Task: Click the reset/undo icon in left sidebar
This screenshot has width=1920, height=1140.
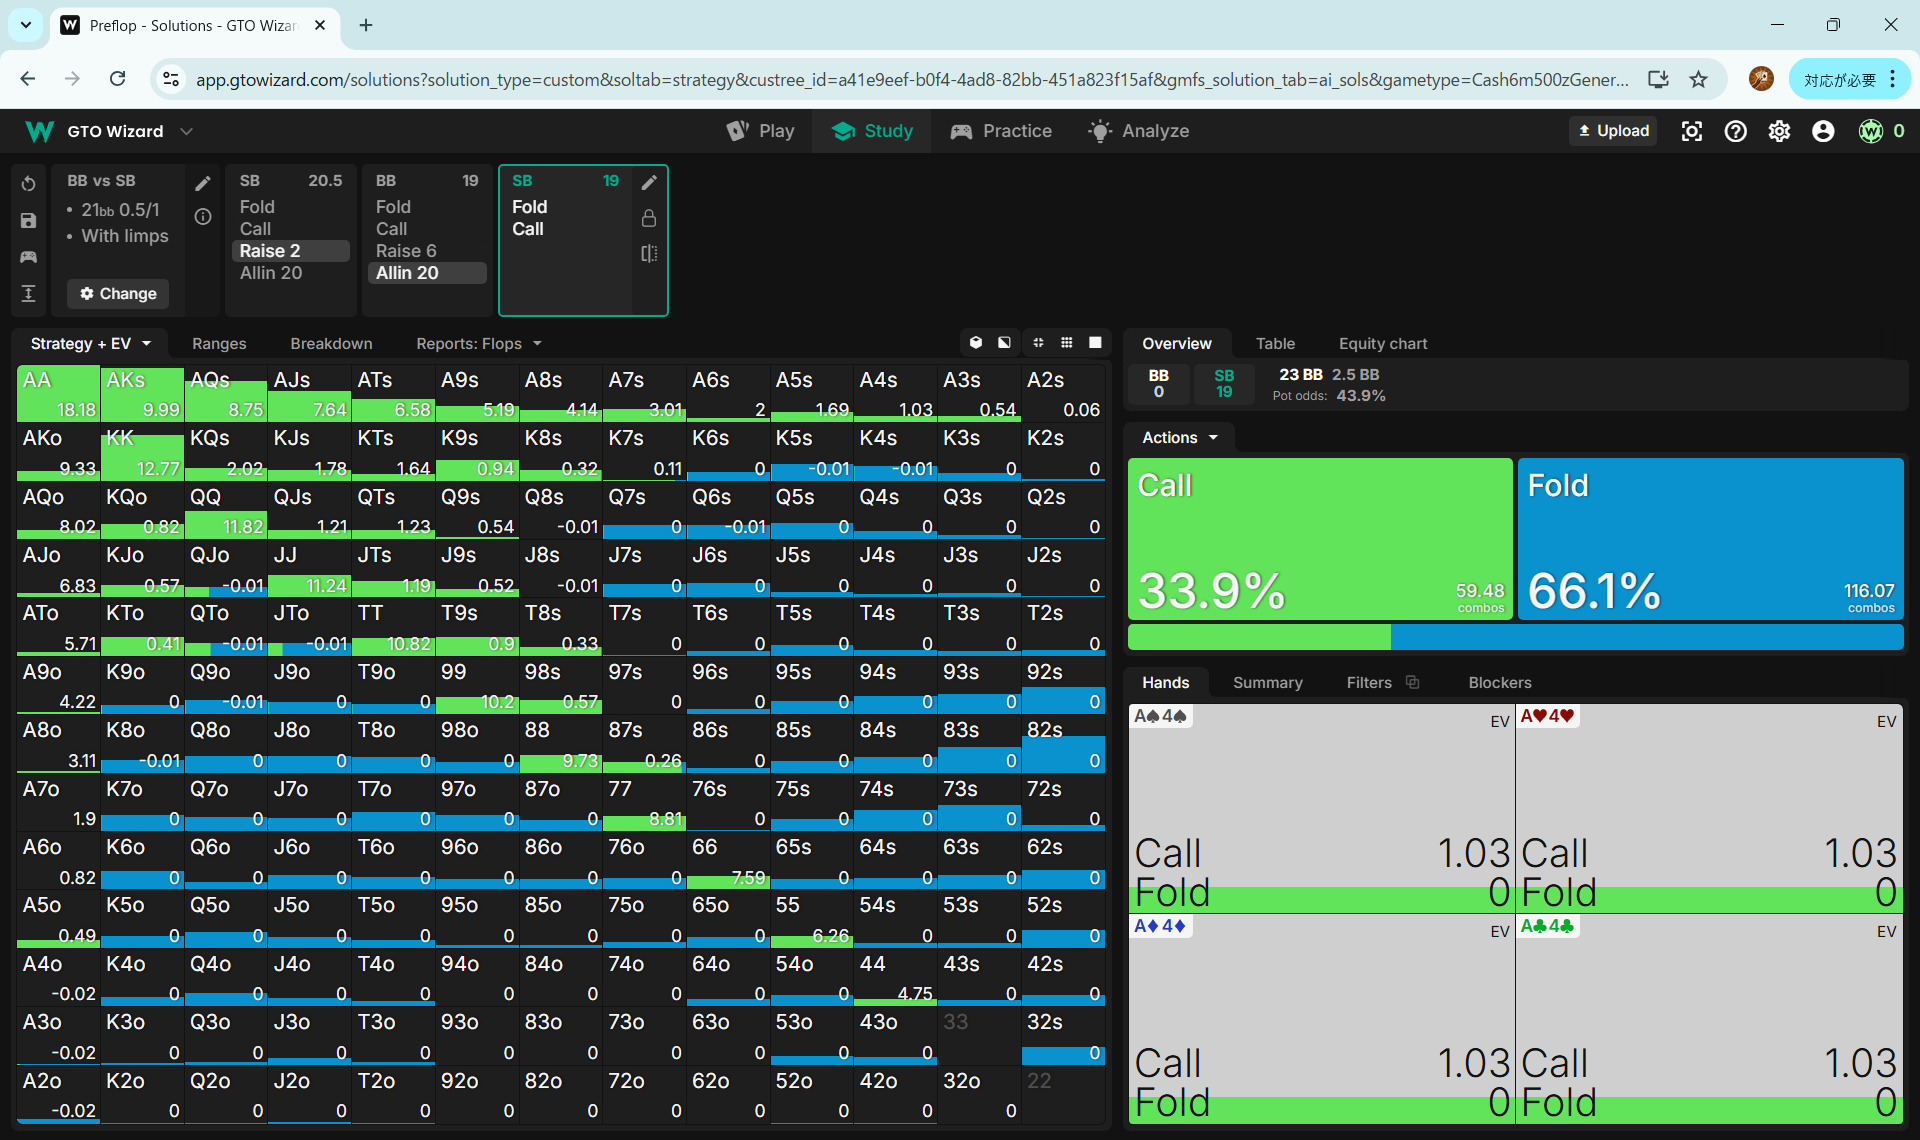Action: [x=28, y=184]
